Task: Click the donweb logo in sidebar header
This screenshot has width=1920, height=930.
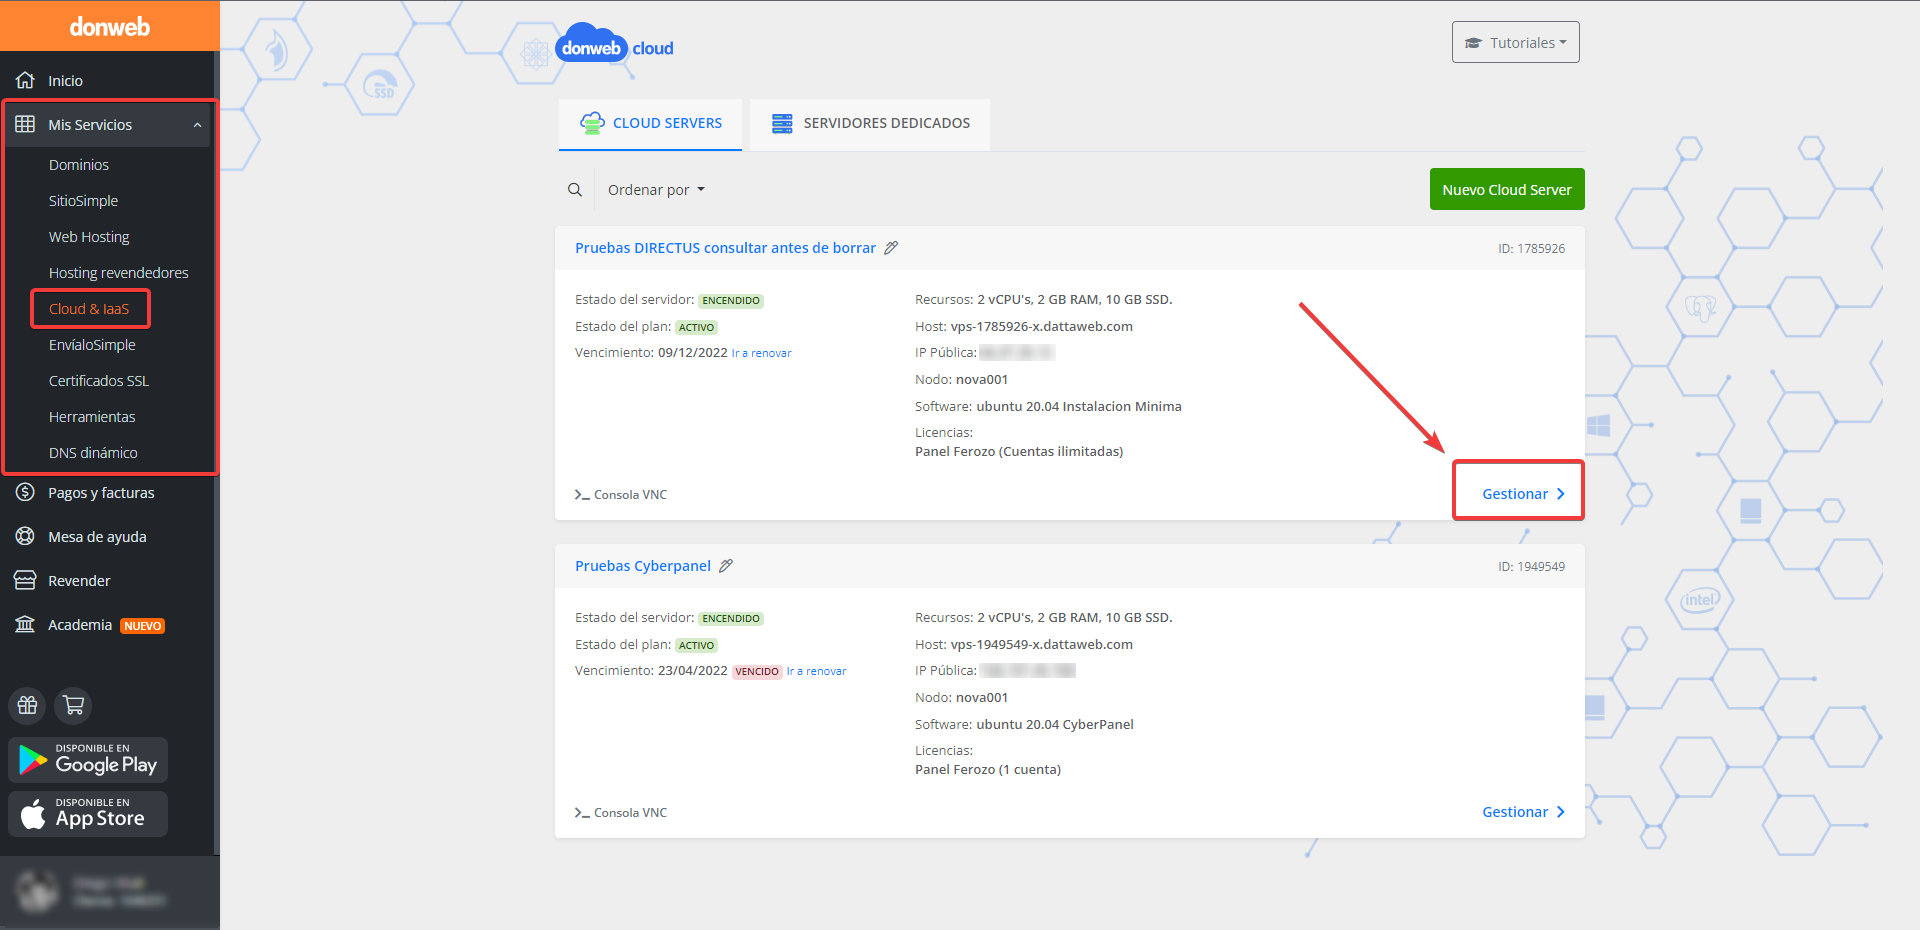Action: coord(110,27)
